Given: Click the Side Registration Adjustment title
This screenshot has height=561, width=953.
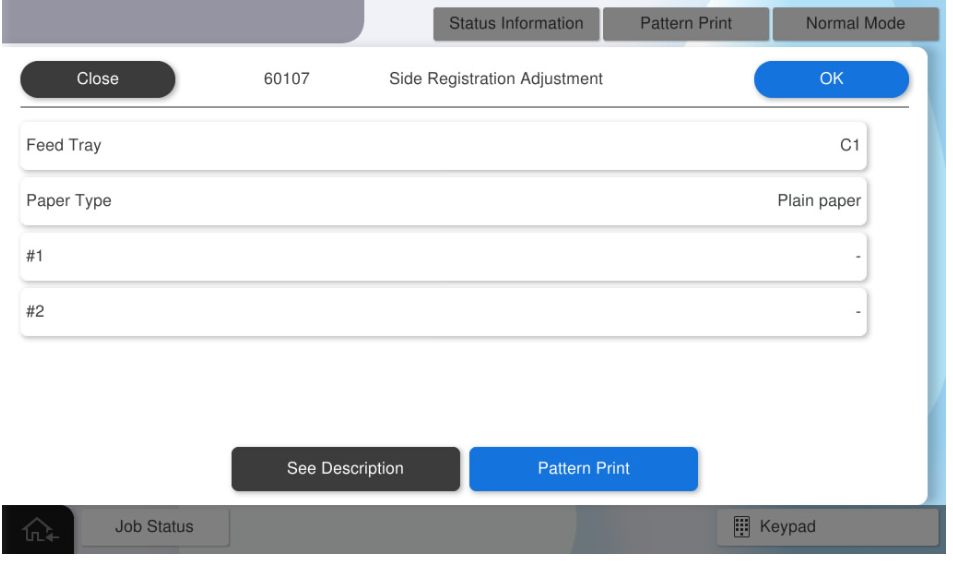Looking at the screenshot, I should tap(496, 79).
